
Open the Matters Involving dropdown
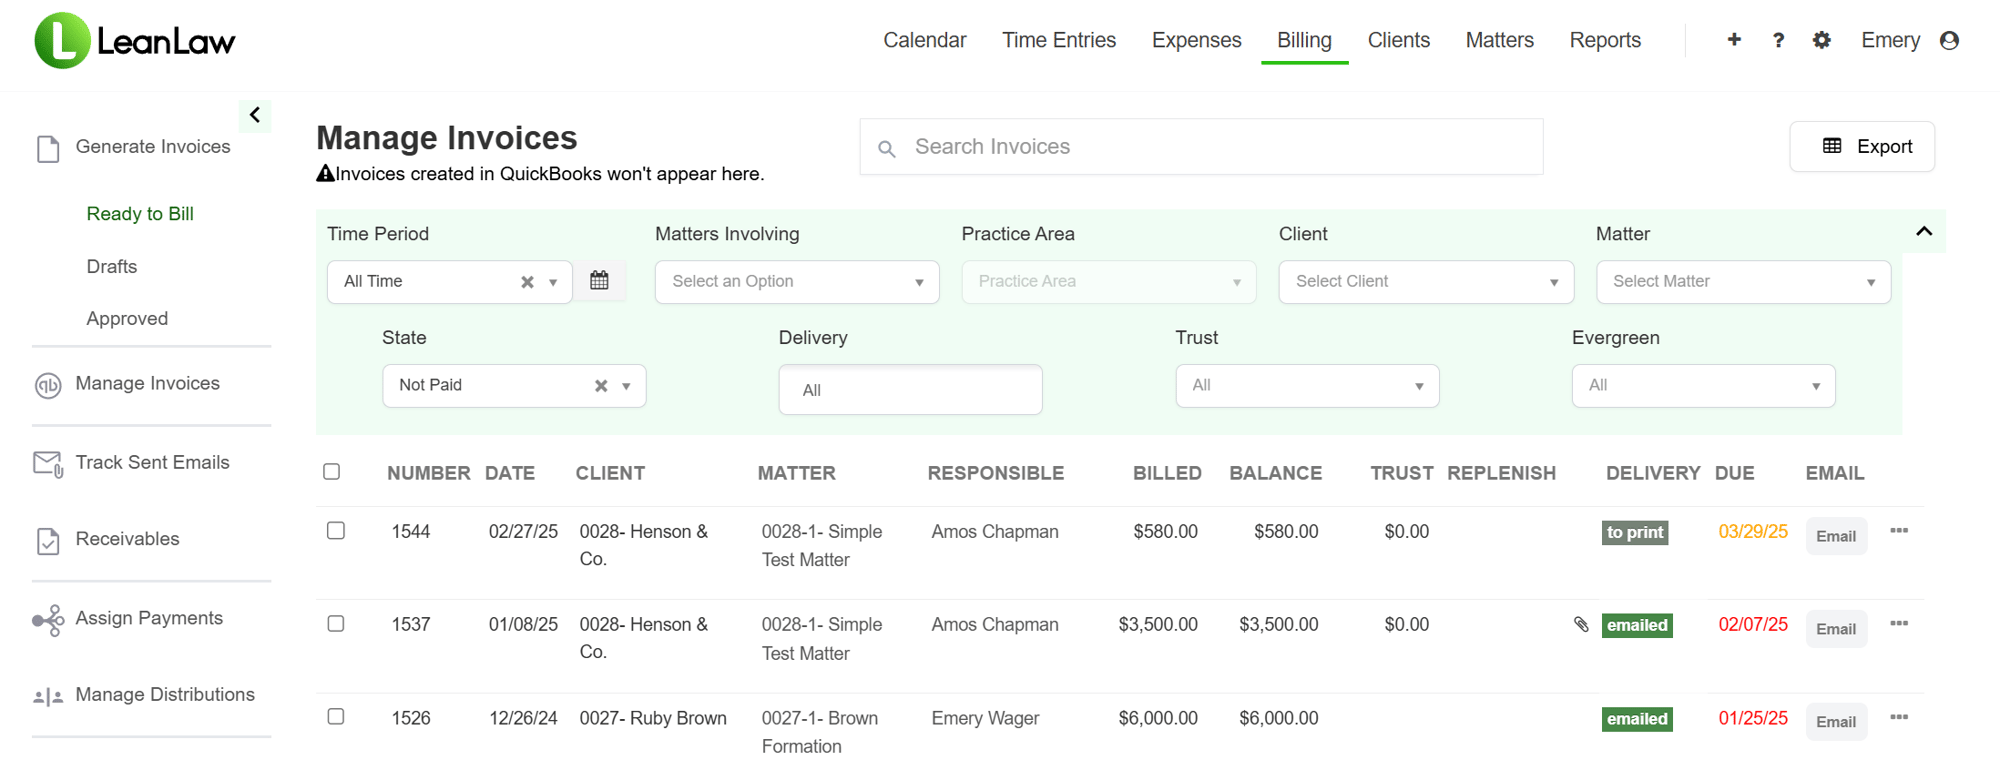pyautogui.click(x=797, y=282)
